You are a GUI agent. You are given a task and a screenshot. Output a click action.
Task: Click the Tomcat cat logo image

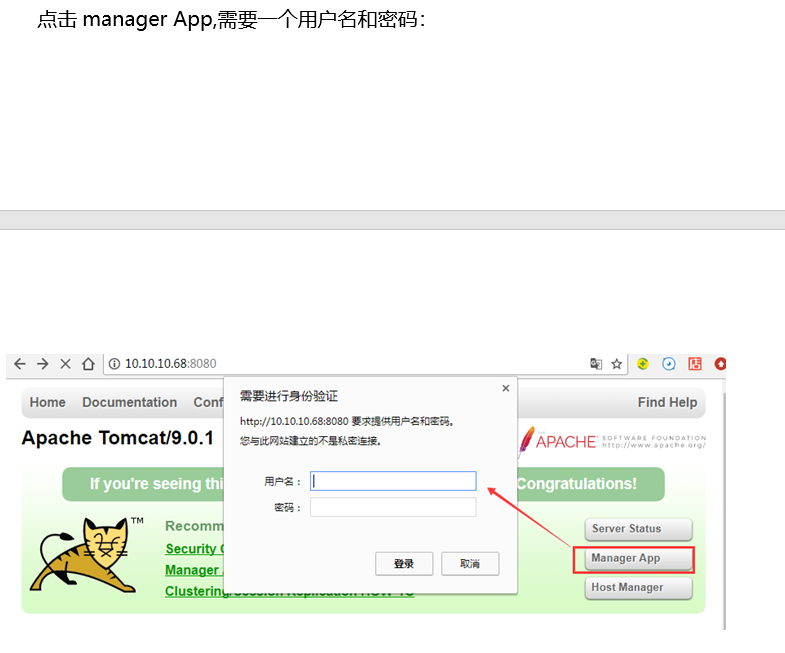(x=86, y=555)
